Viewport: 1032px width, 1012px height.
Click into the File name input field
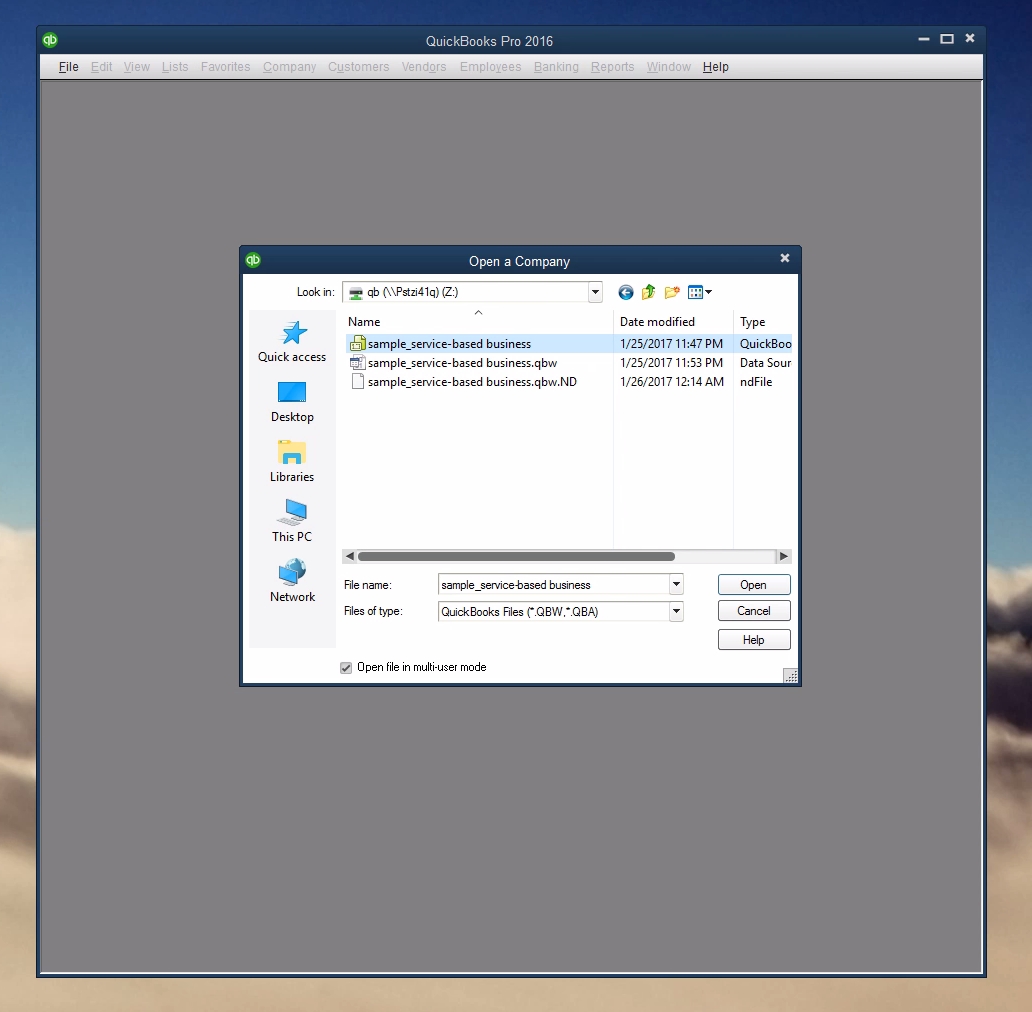coord(554,584)
